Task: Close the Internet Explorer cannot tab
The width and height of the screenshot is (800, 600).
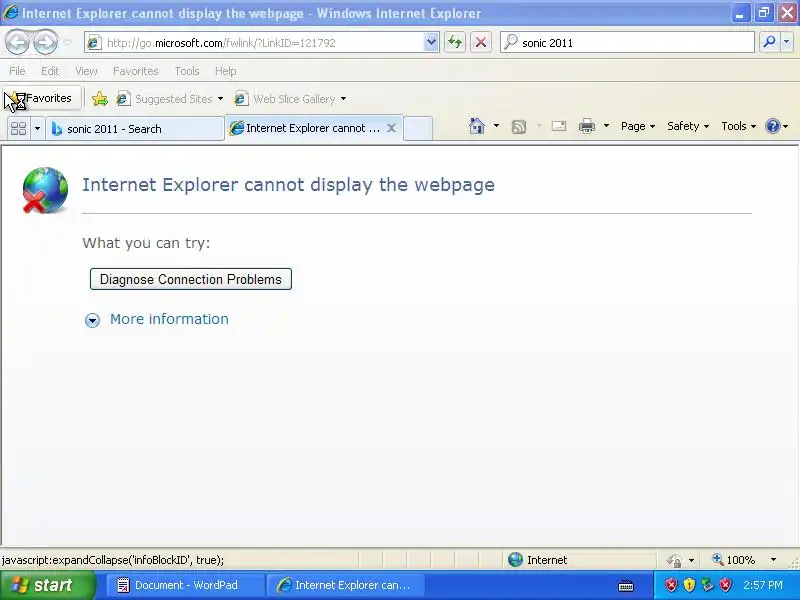Action: [391, 128]
